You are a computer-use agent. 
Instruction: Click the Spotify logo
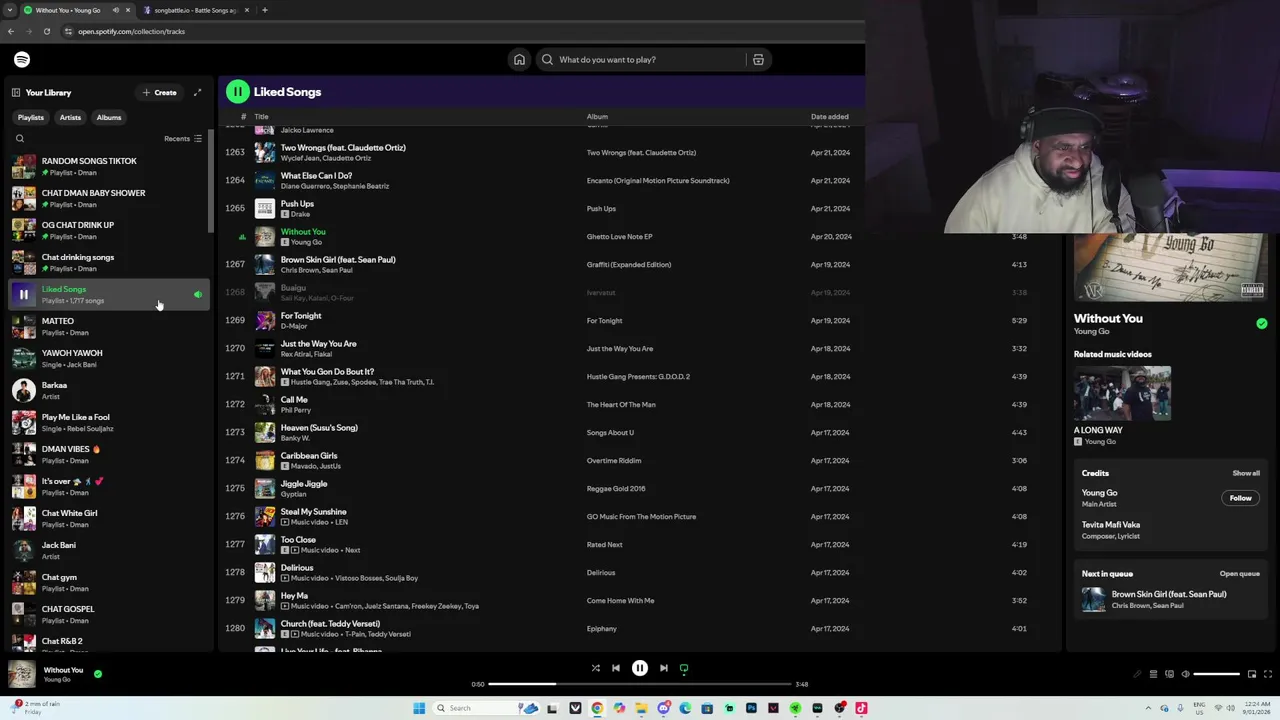[x=22, y=60]
